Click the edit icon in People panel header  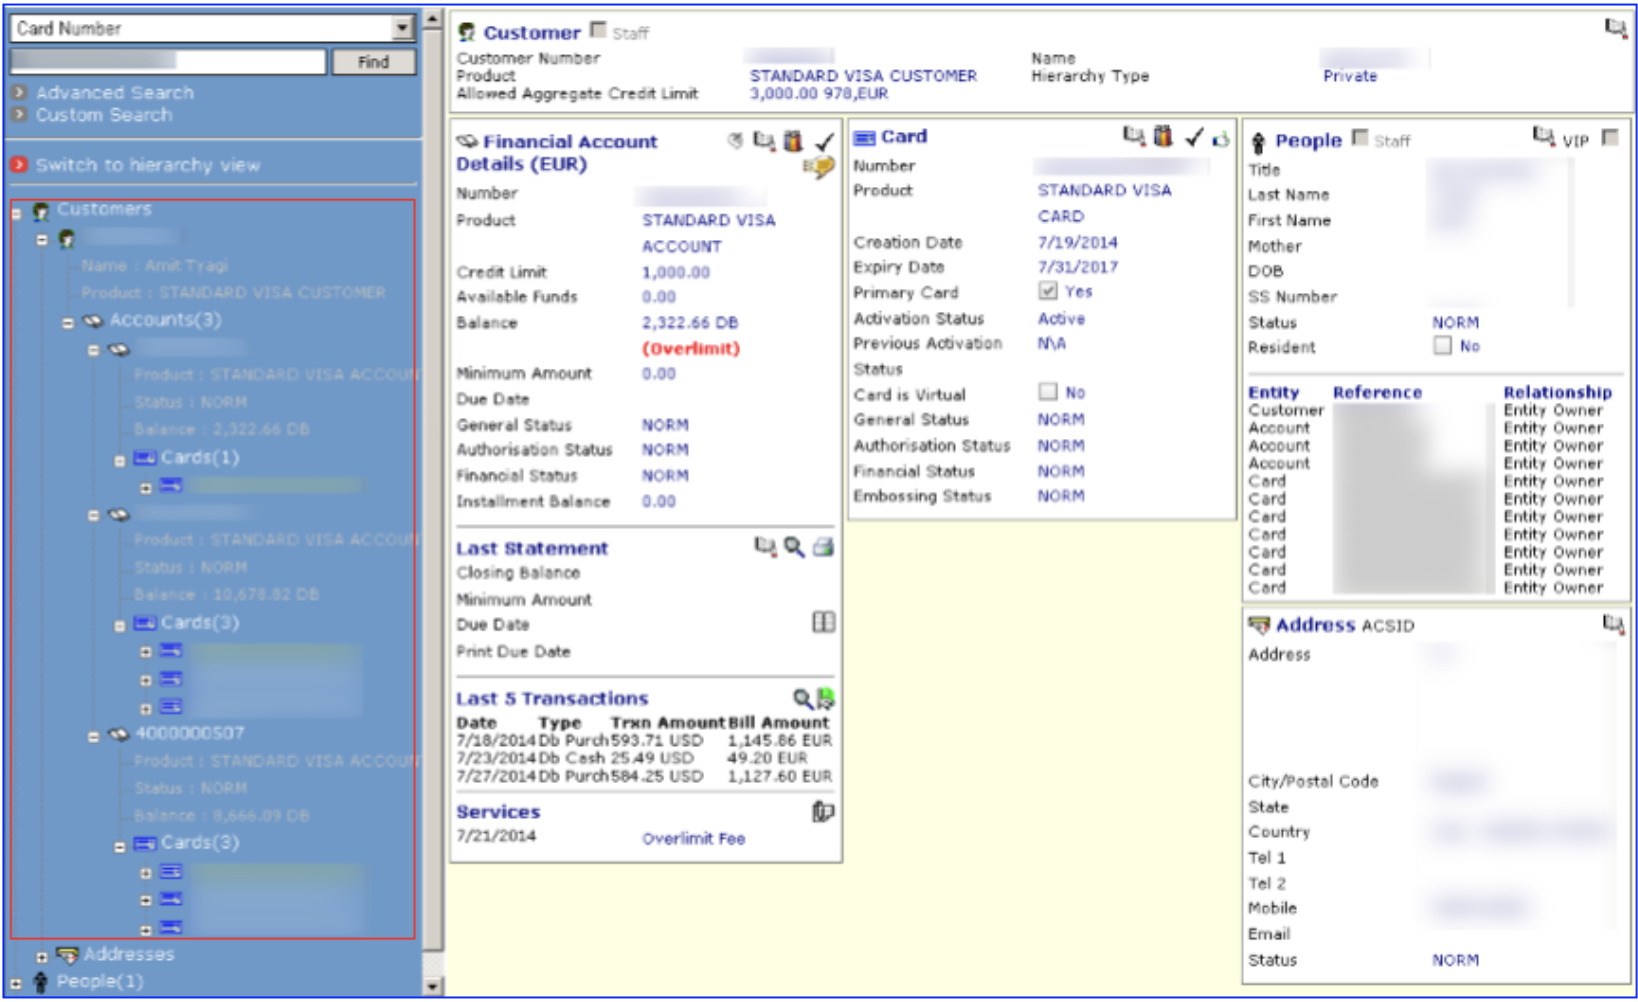(x=1544, y=136)
